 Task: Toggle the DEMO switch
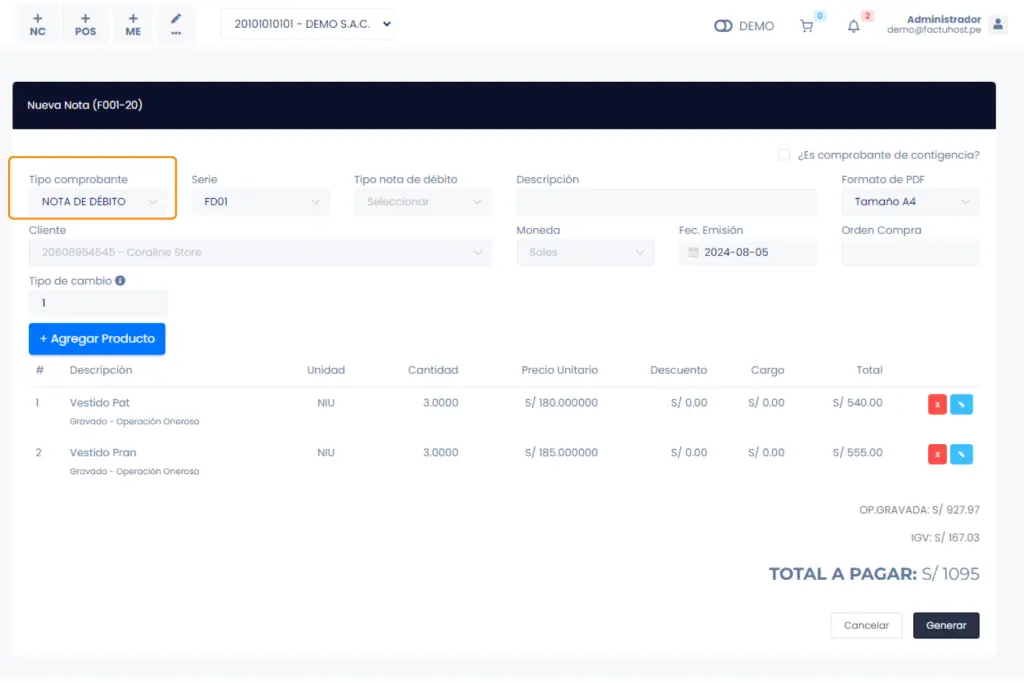coord(723,26)
